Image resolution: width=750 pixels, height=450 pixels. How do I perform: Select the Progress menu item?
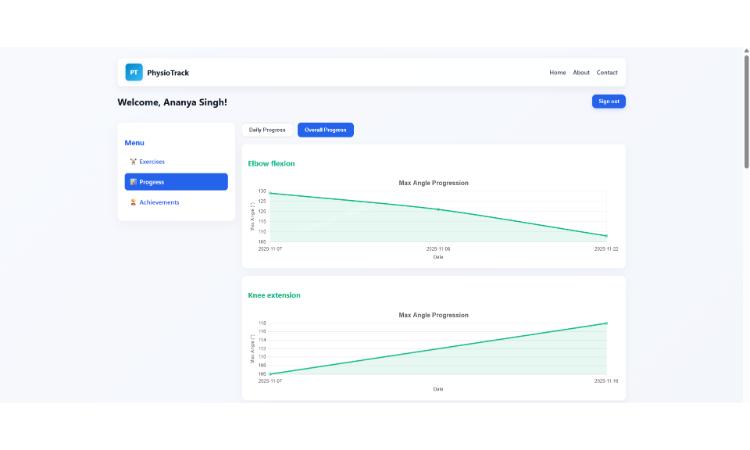[176, 182]
